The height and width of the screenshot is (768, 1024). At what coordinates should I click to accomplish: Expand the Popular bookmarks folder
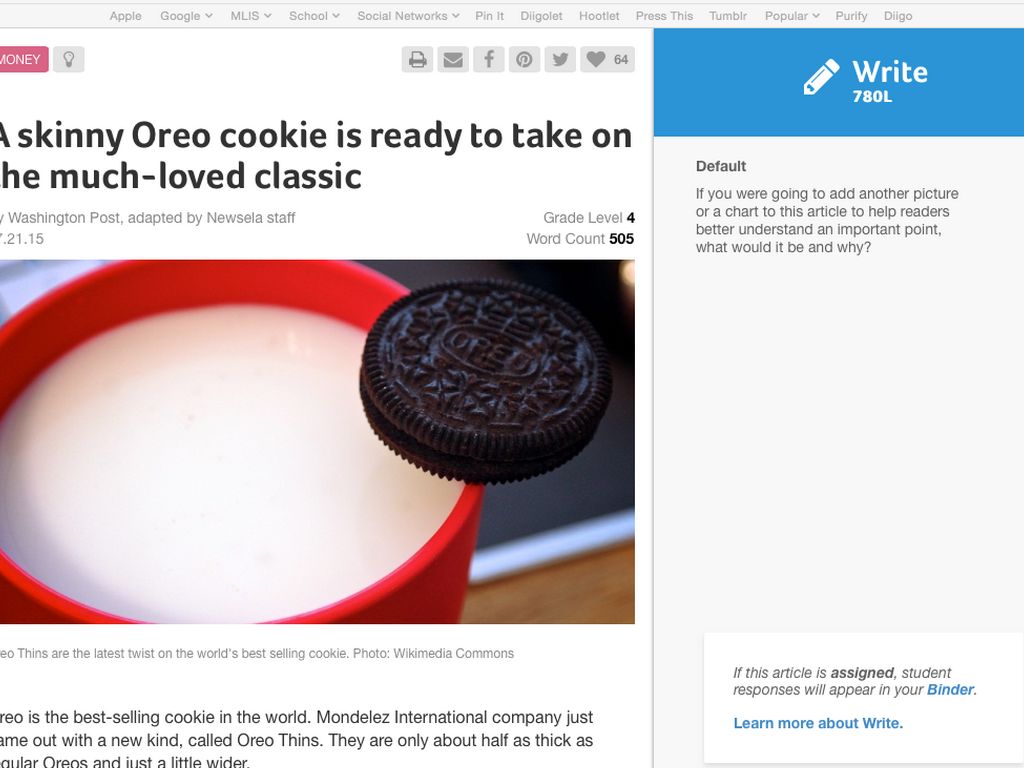pyautogui.click(x=792, y=16)
